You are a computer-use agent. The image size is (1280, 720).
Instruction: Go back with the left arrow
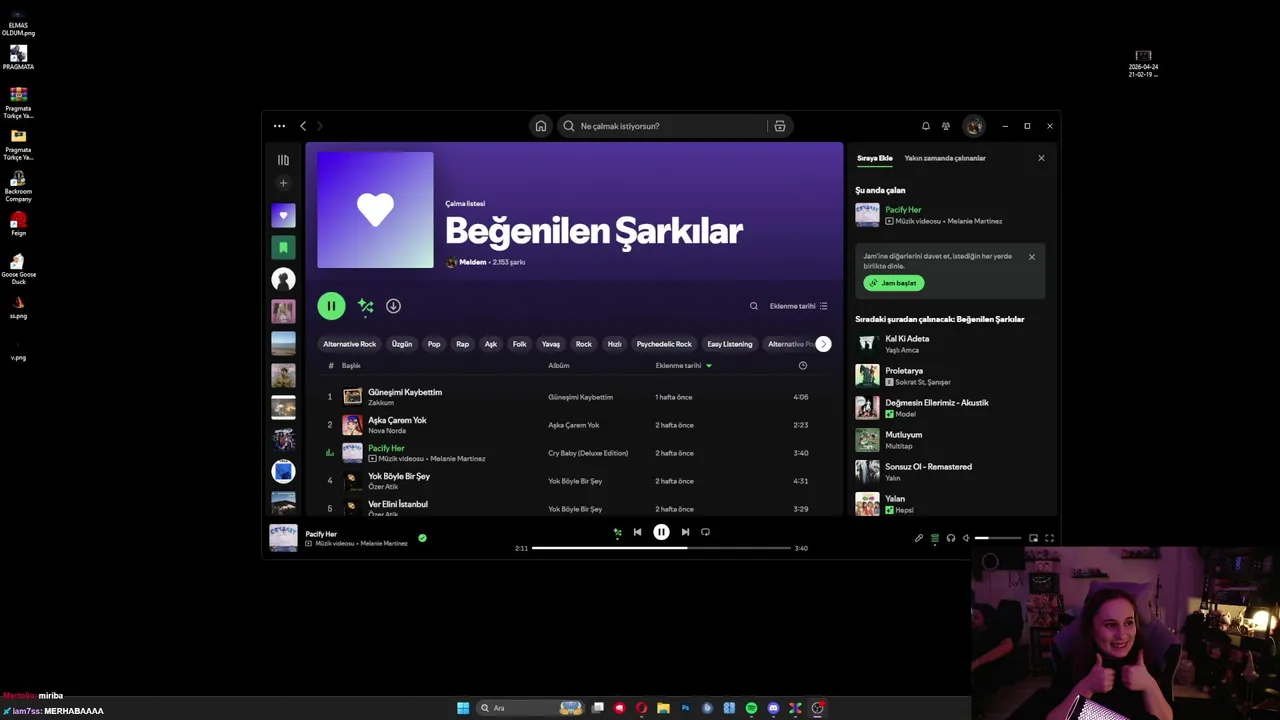pos(303,126)
